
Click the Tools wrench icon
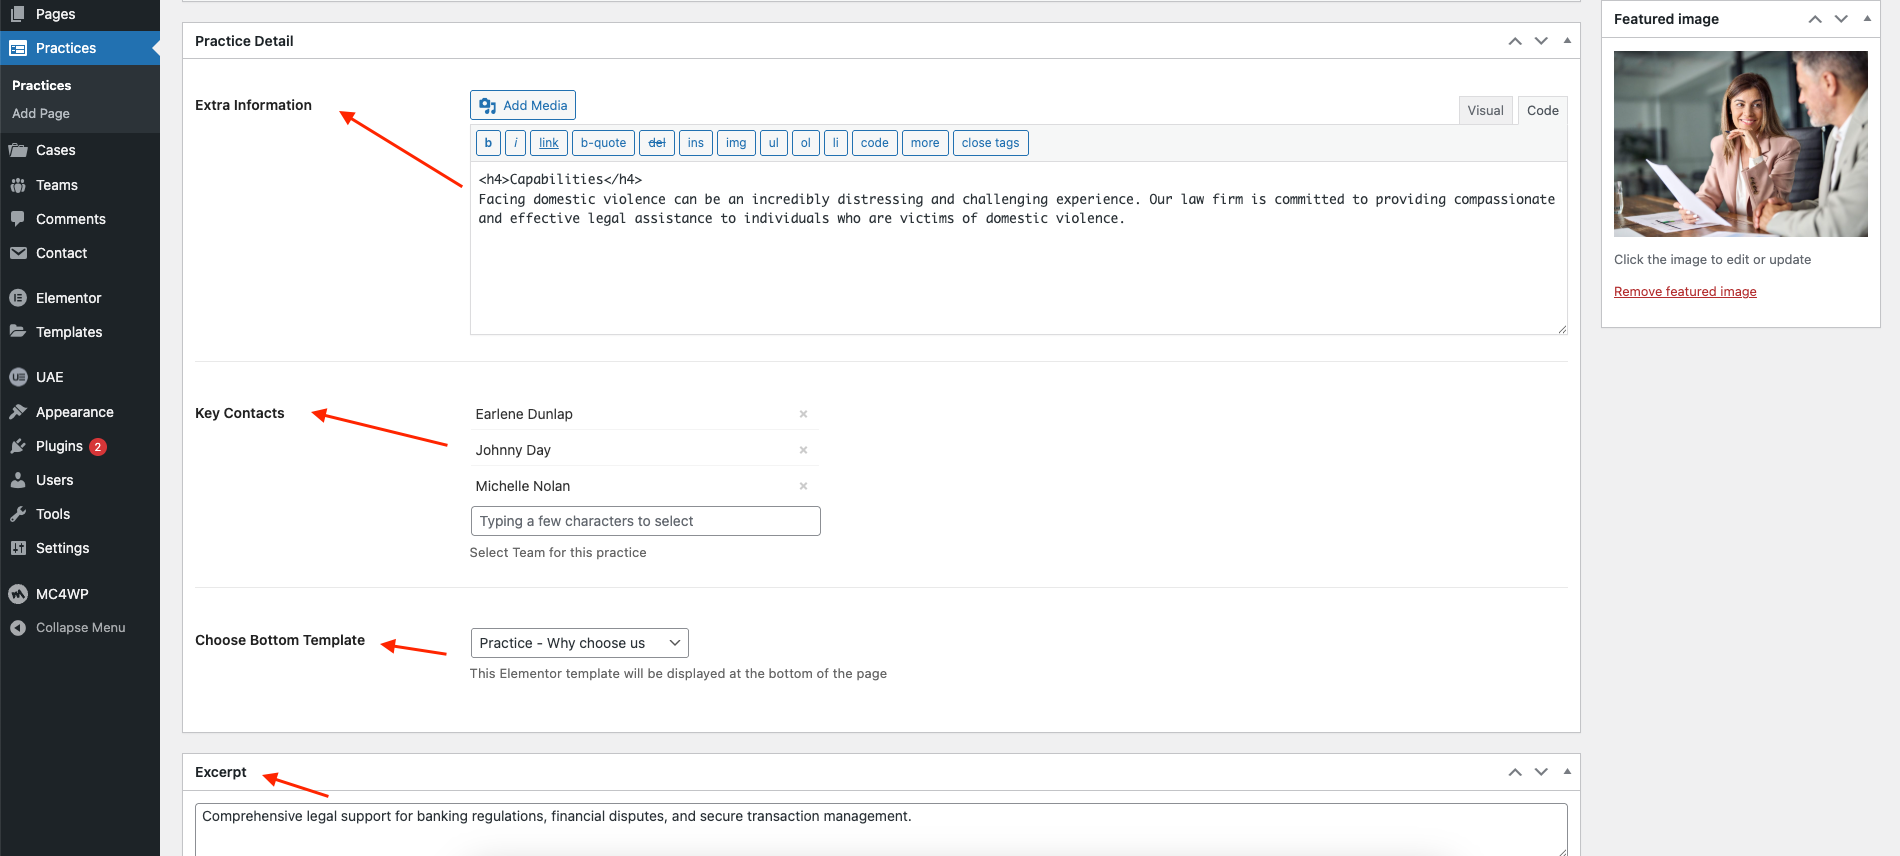pyautogui.click(x=18, y=514)
